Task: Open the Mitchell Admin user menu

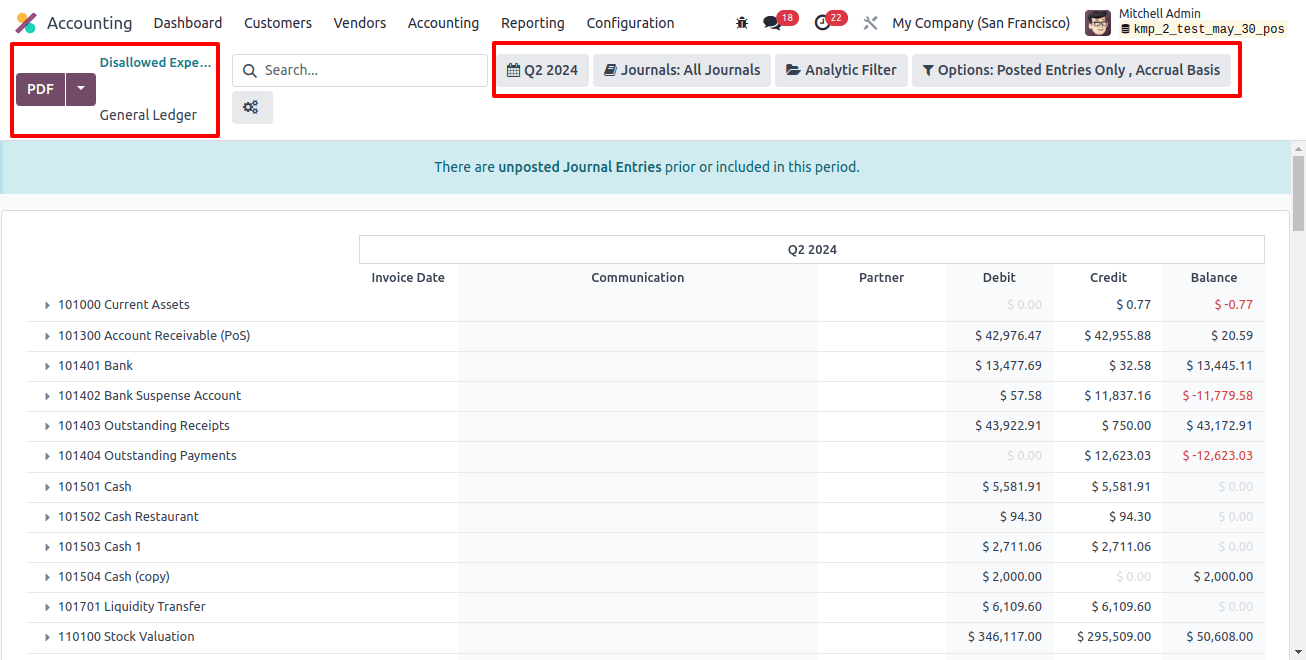Action: pyautogui.click(x=1185, y=22)
